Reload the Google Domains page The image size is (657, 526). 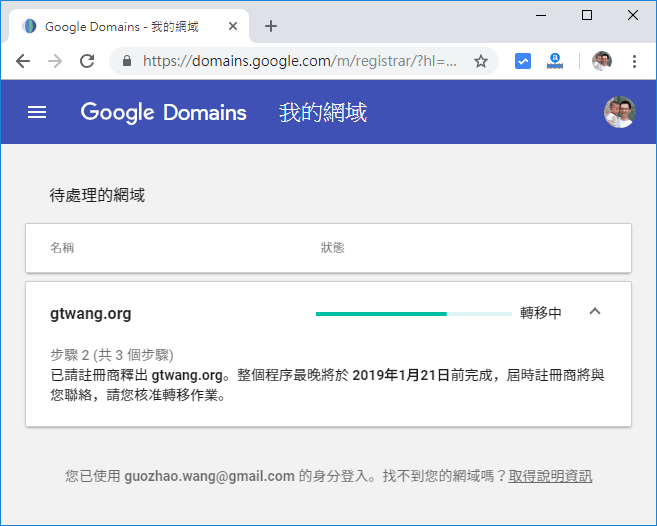click(x=87, y=61)
